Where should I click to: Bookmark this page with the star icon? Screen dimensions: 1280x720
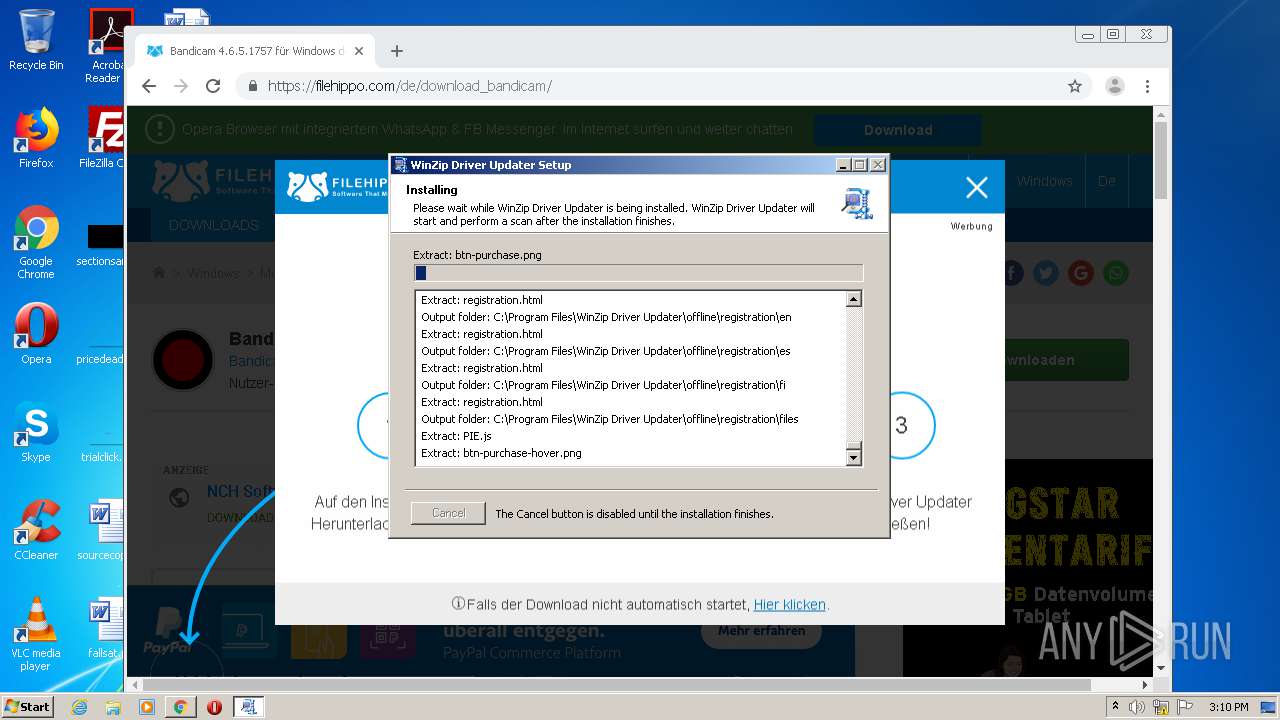pyautogui.click(x=1075, y=86)
